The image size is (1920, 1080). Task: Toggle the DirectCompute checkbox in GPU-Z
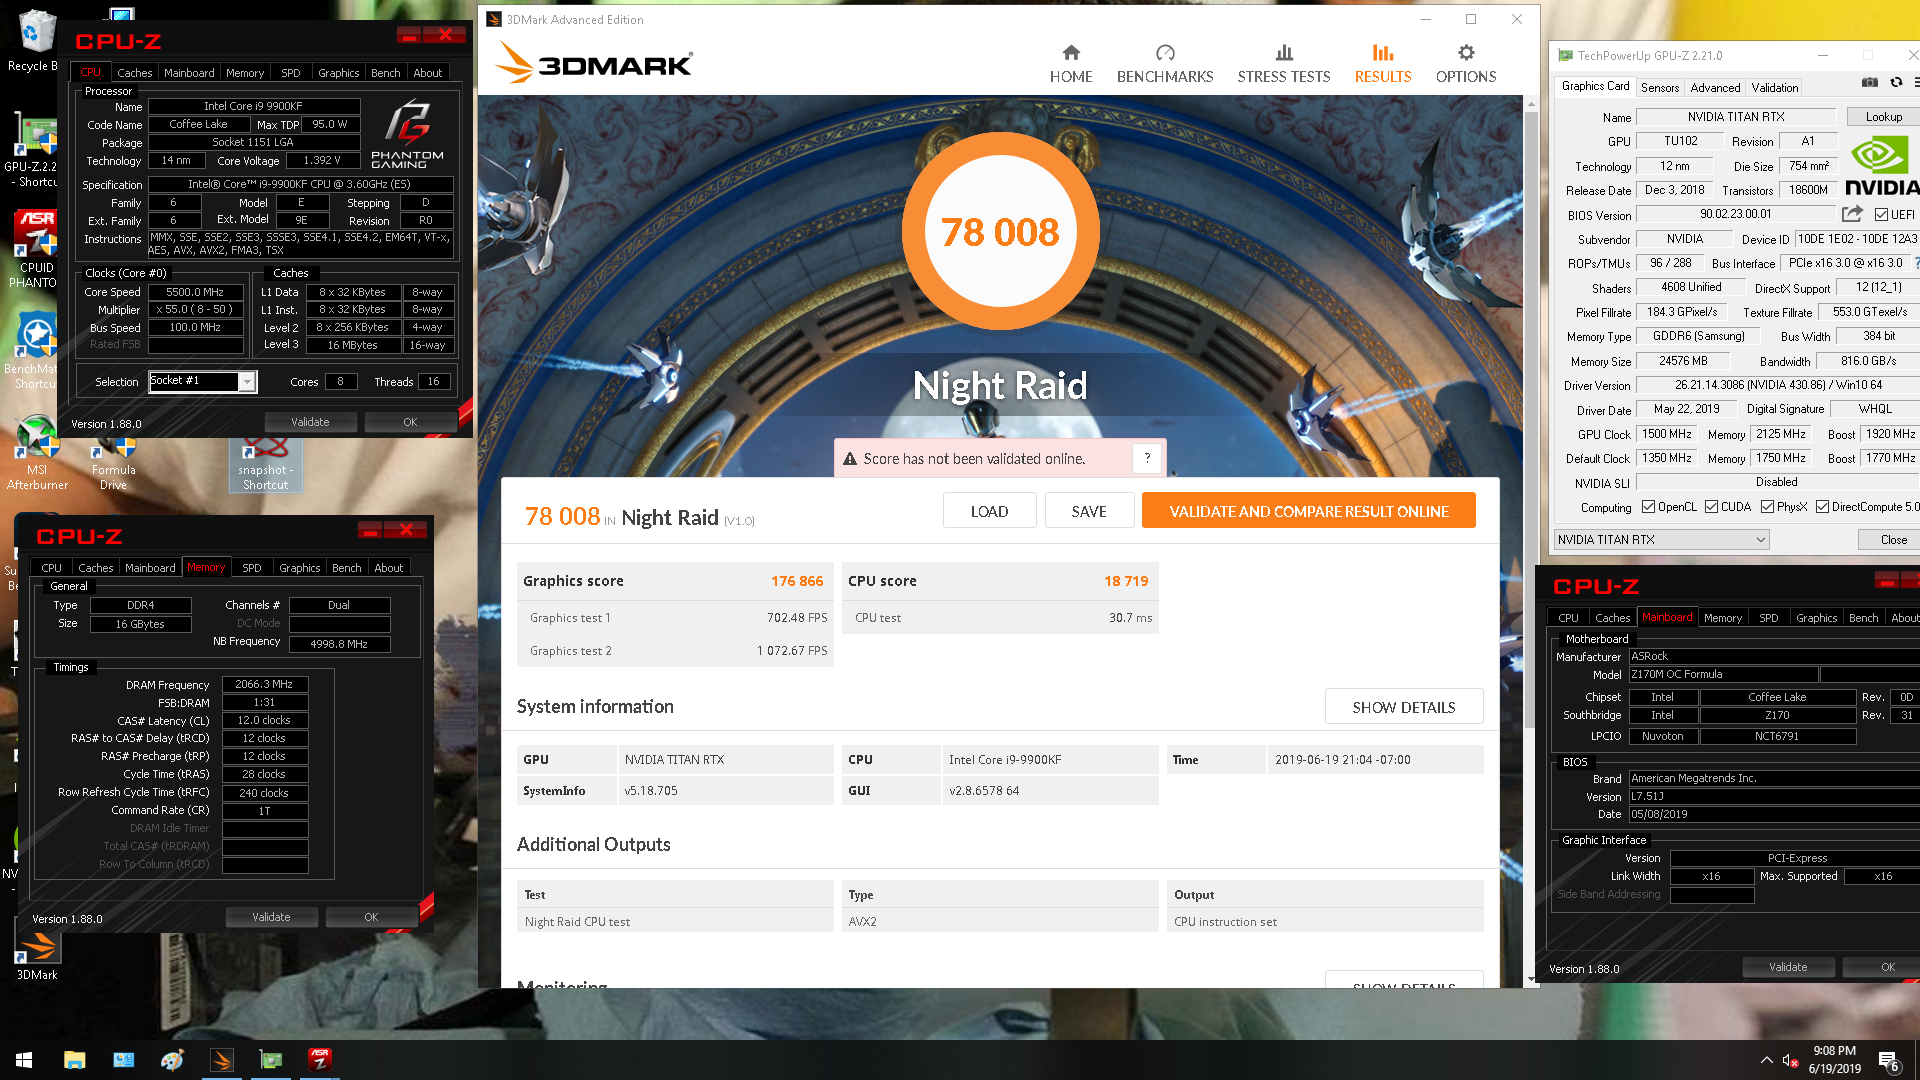[1822, 507]
